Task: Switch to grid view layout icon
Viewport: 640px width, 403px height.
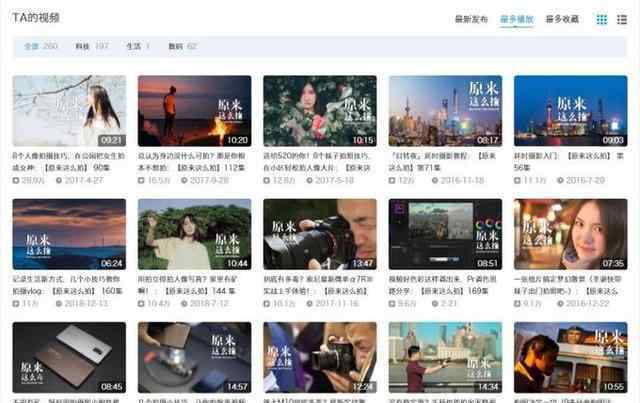Action: [x=602, y=19]
